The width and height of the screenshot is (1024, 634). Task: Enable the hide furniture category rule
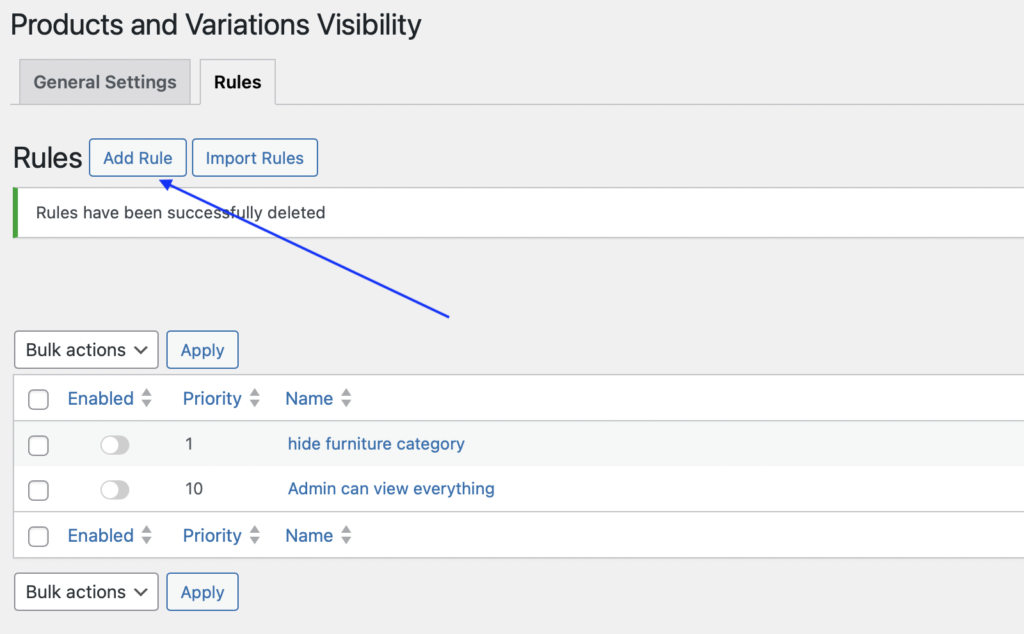[115, 445]
